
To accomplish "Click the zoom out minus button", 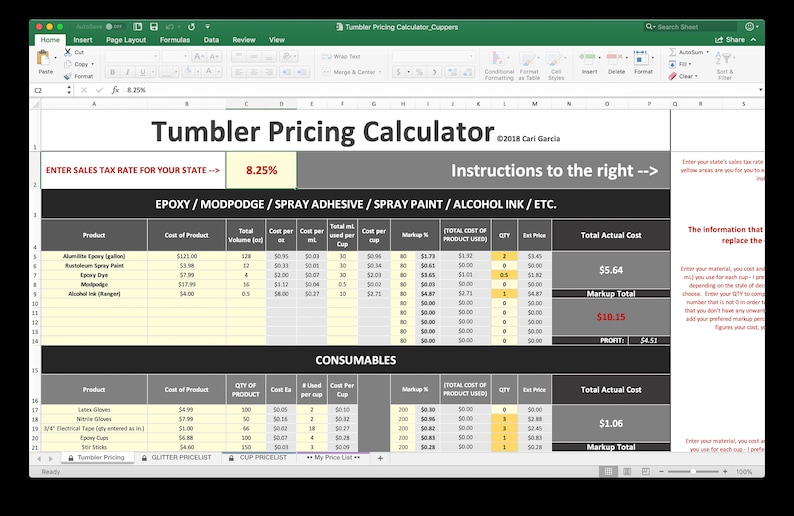I will pyautogui.click(x=661, y=471).
